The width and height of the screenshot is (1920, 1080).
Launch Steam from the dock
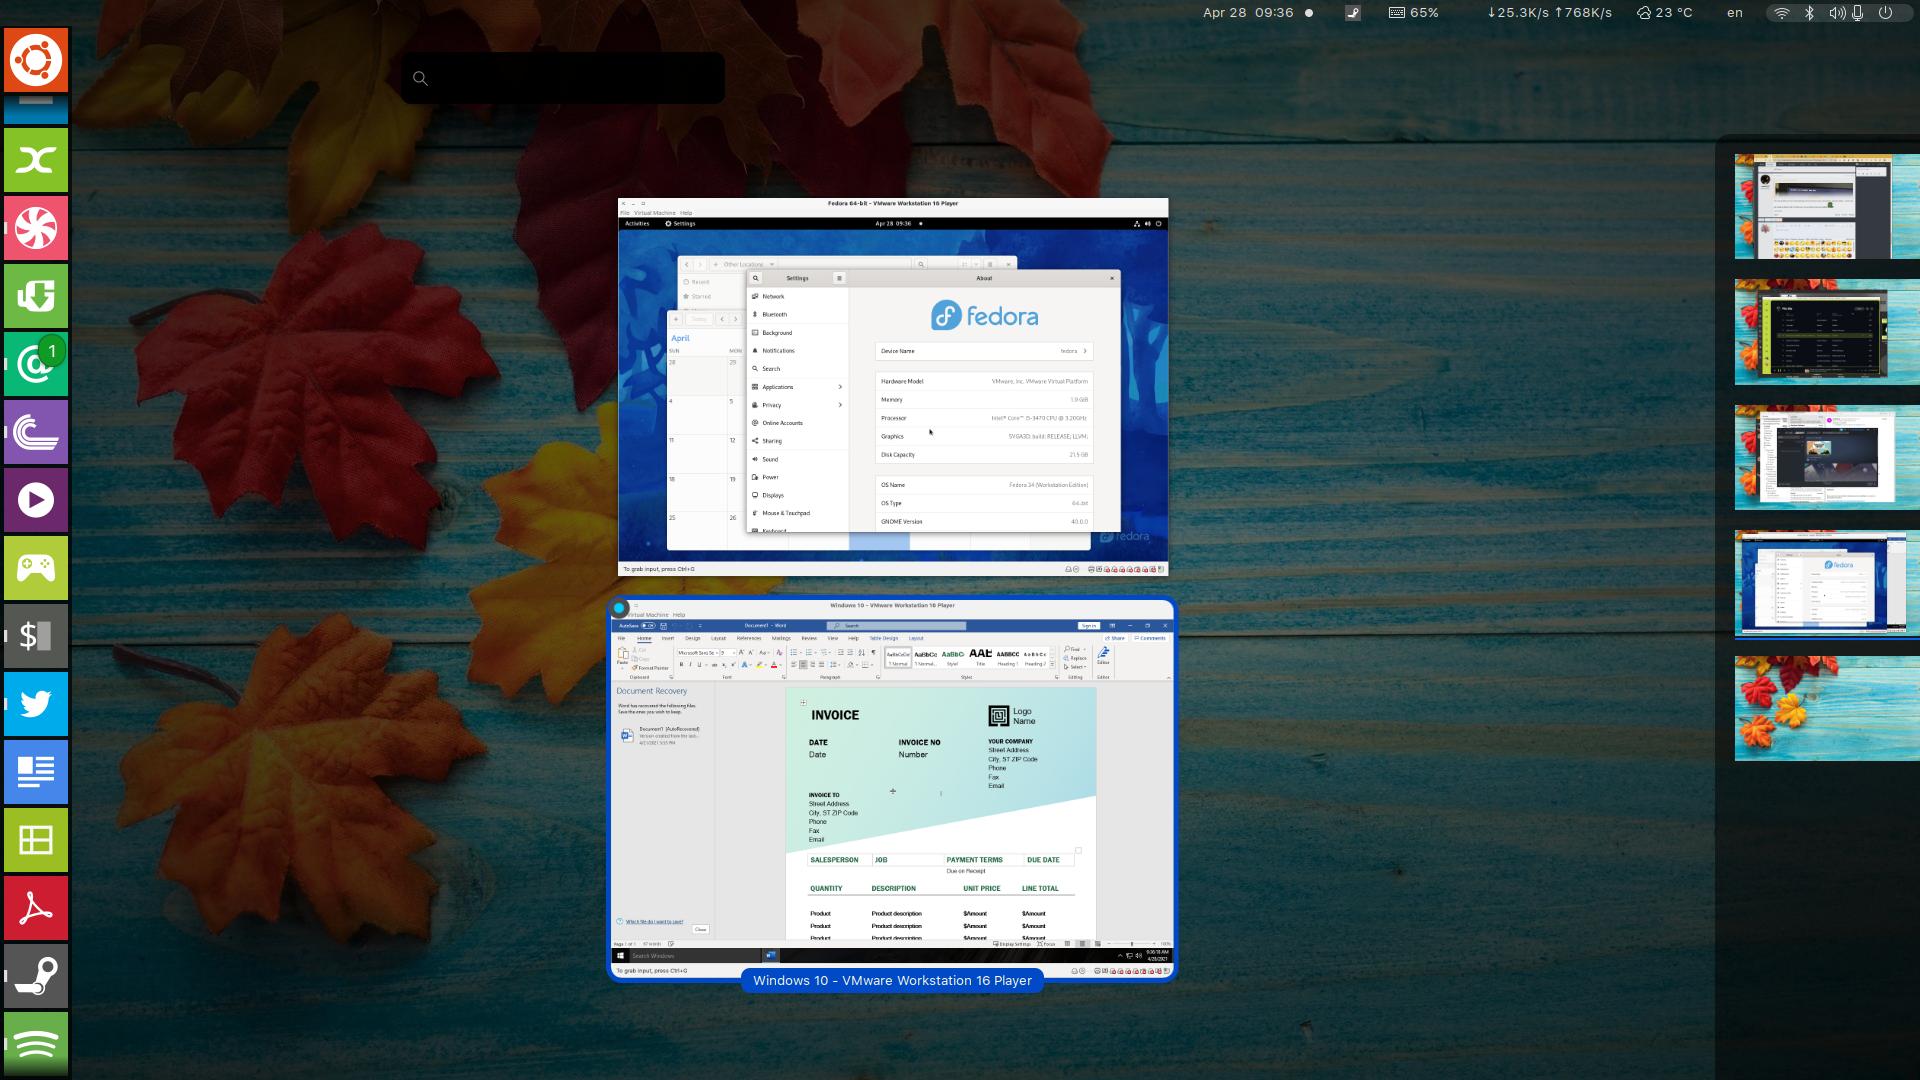coord(36,976)
